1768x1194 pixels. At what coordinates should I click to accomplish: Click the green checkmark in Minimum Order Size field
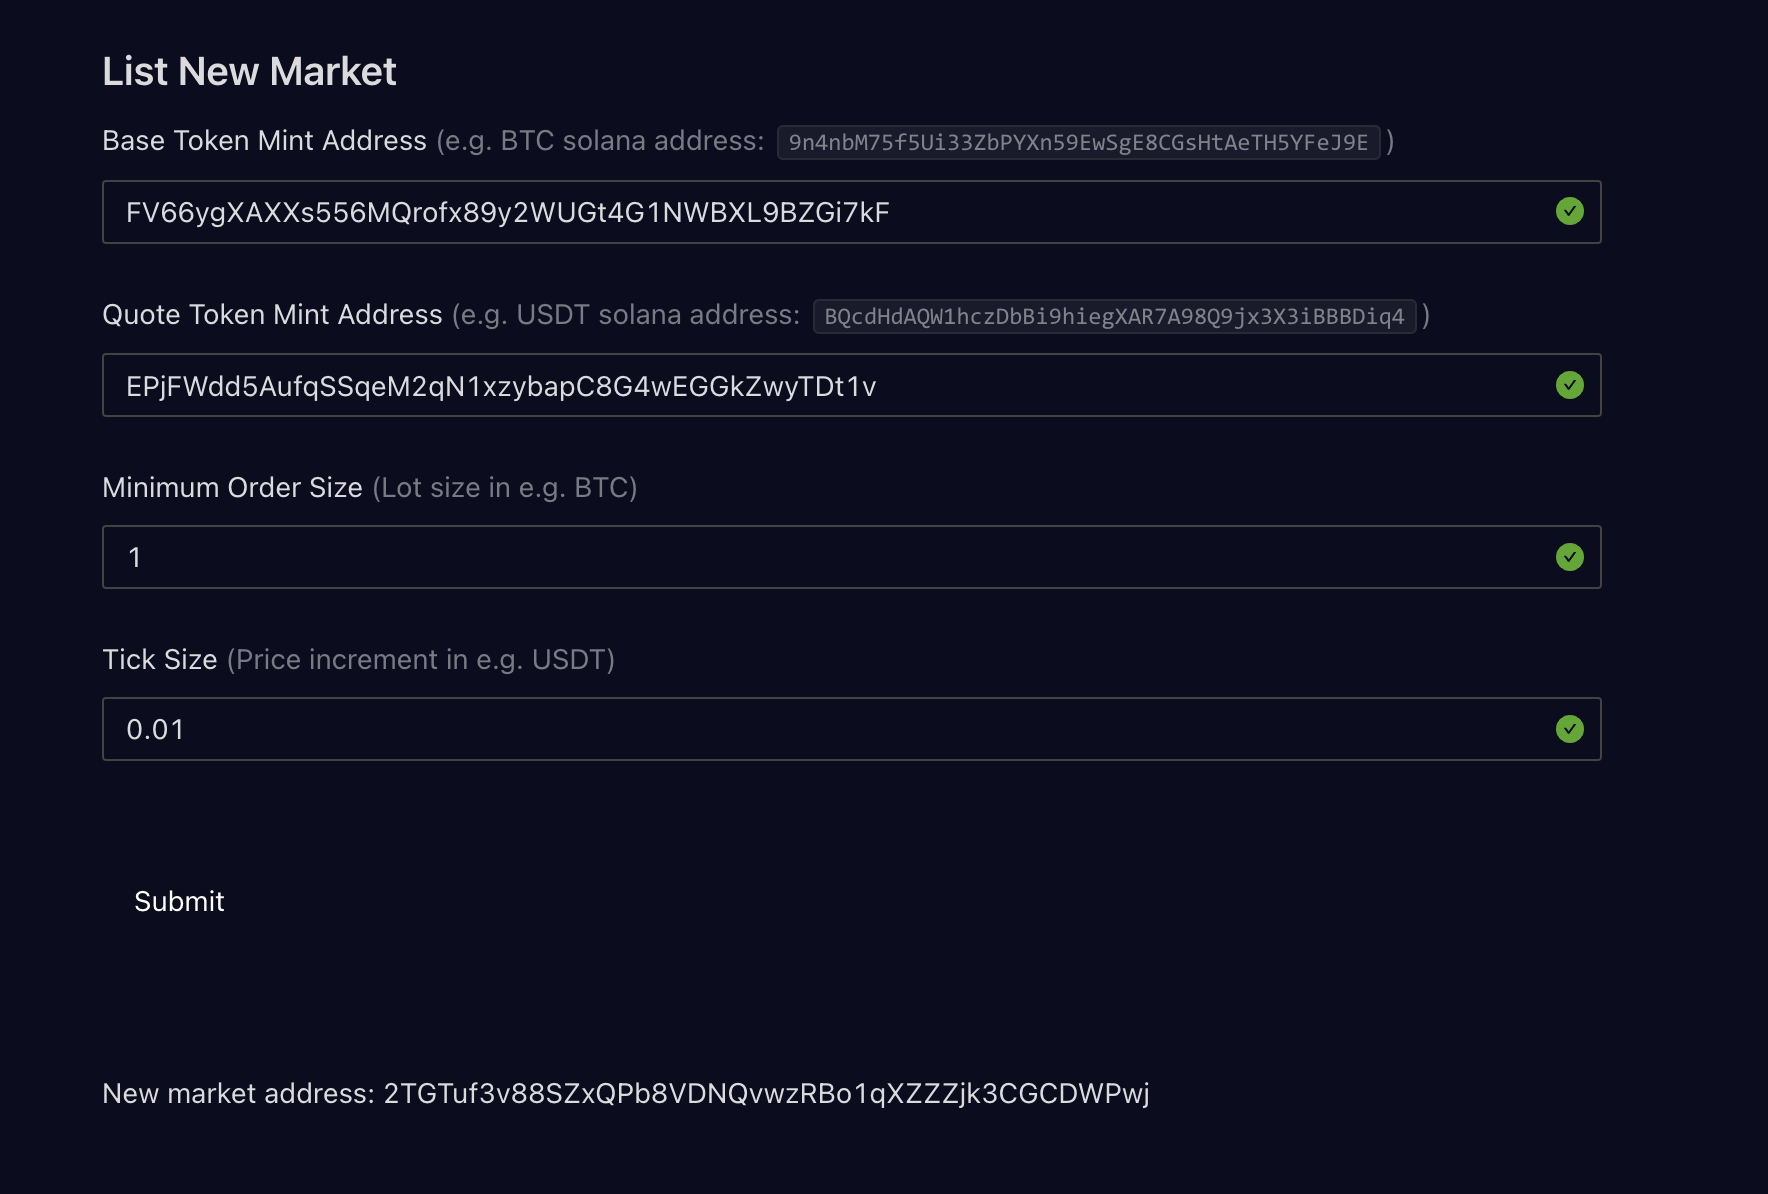[x=1570, y=557]
